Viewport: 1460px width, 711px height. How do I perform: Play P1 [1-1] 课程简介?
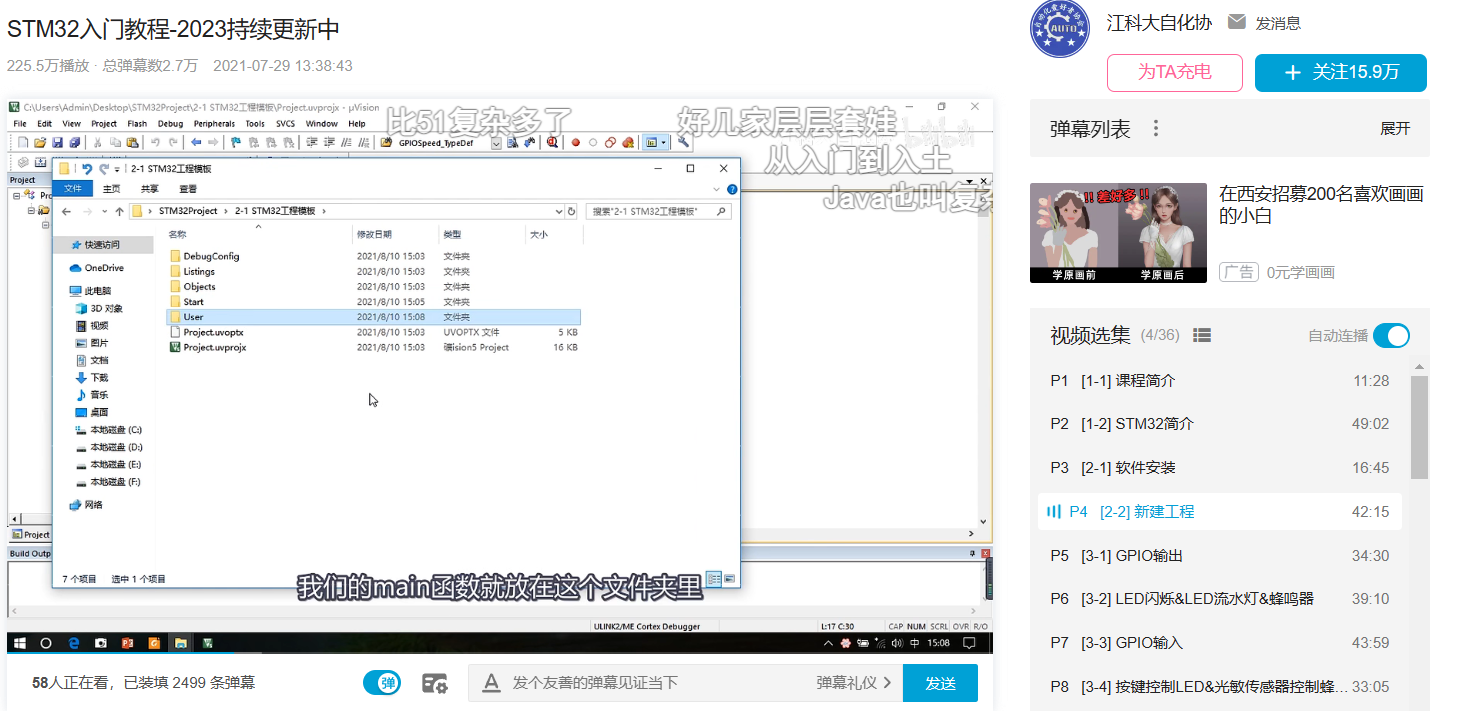coord(1220,381)
